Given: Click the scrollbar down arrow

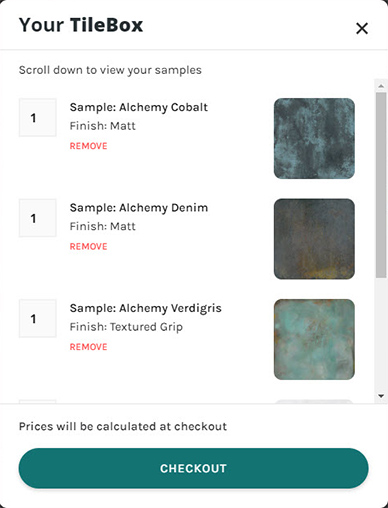Looking at the screenshot, I should [x=381, y=396].
